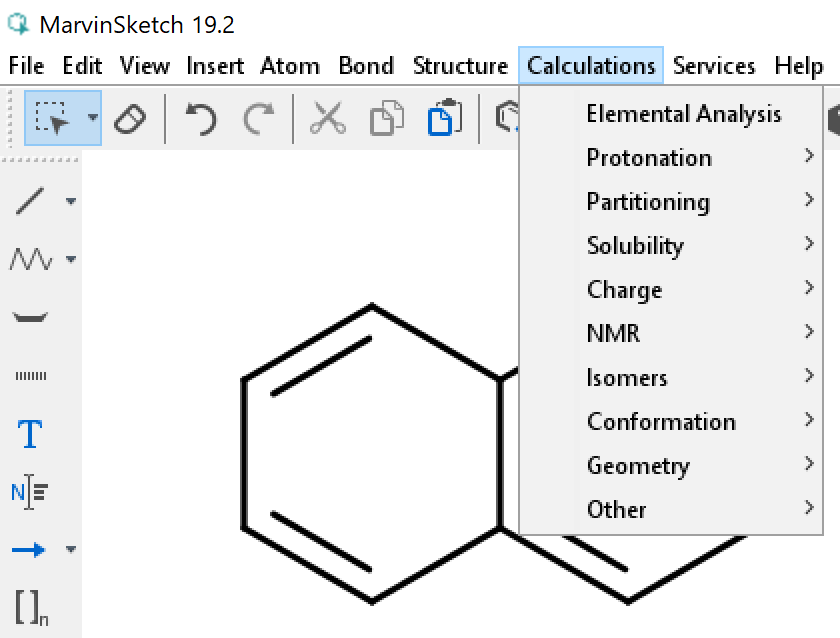This screenshot has height=638, width=840.
Task: Select the group brackets tool
Action: pos(30,606)
